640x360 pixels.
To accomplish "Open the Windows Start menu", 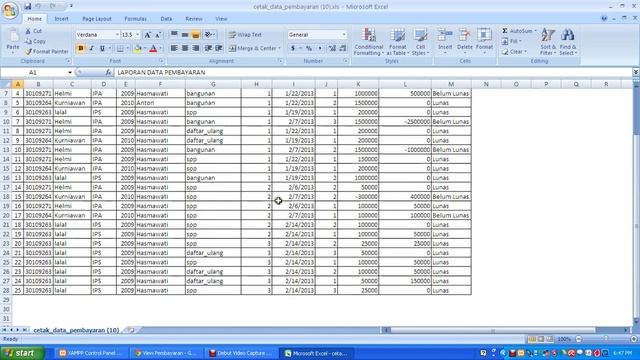I will 22,353.
